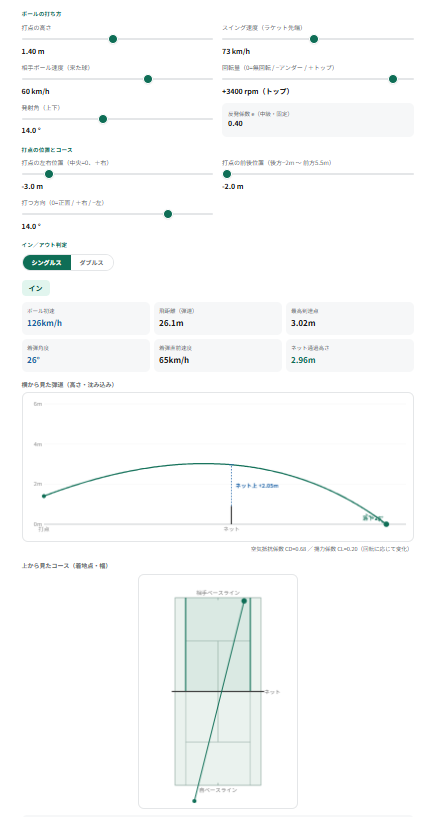The image size is (442, 817).
Task: Click the 14.0° value under 打つ方向
Action: click(31, 227)
